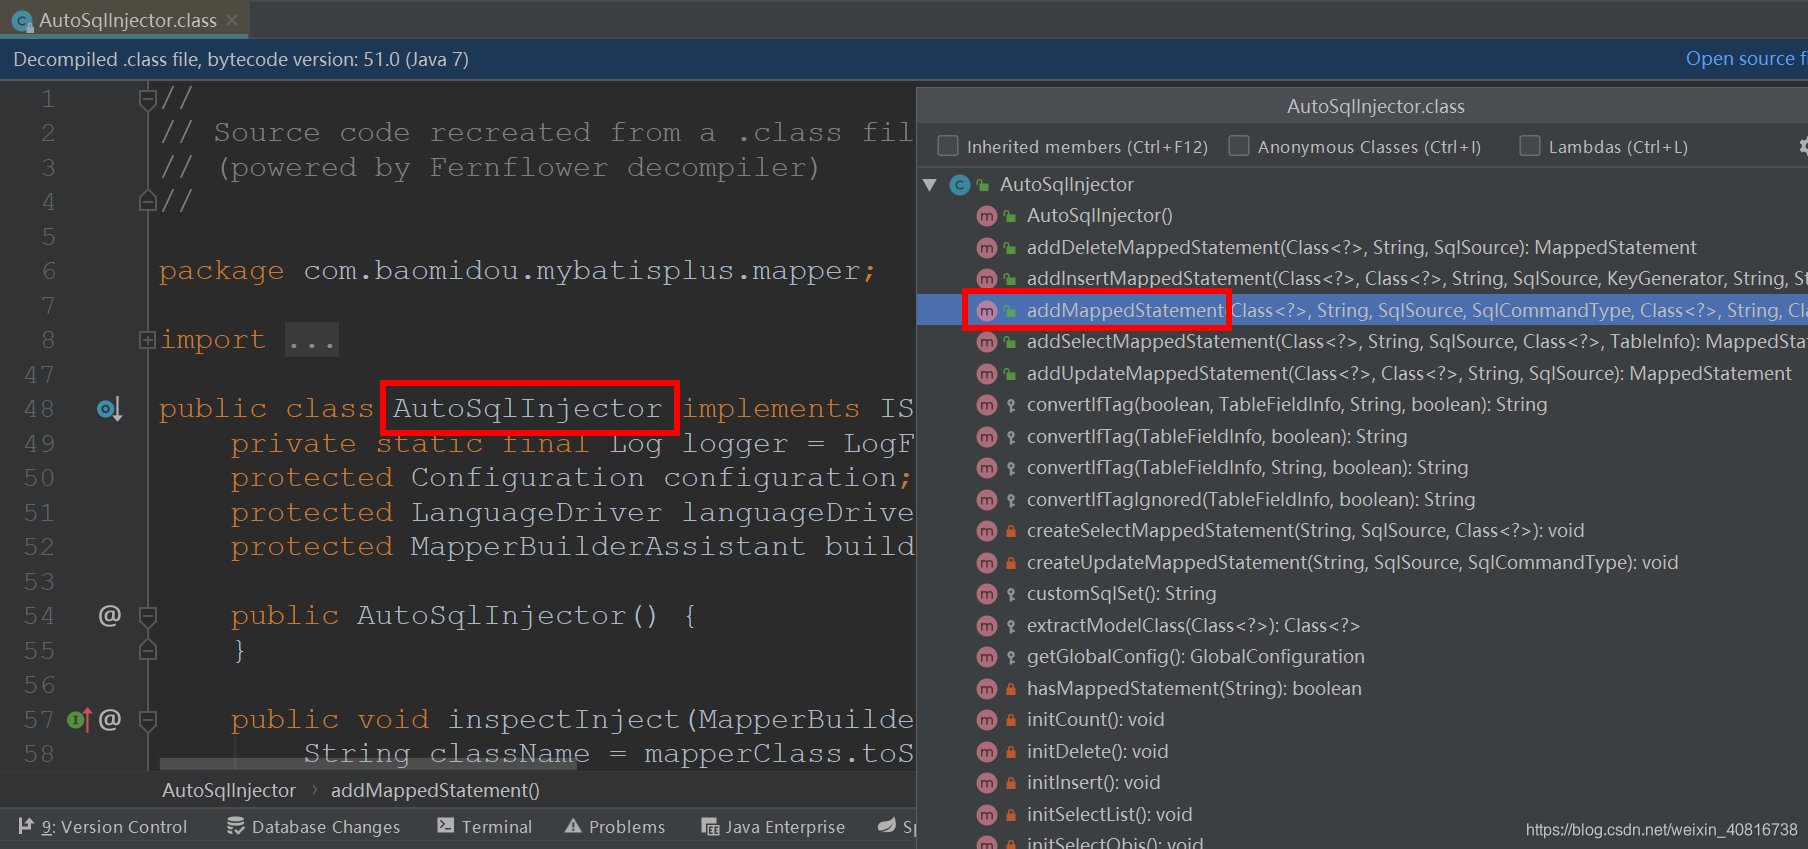
Task: Collapse the comment block fold marker at line 1
Action: (147, 99)
